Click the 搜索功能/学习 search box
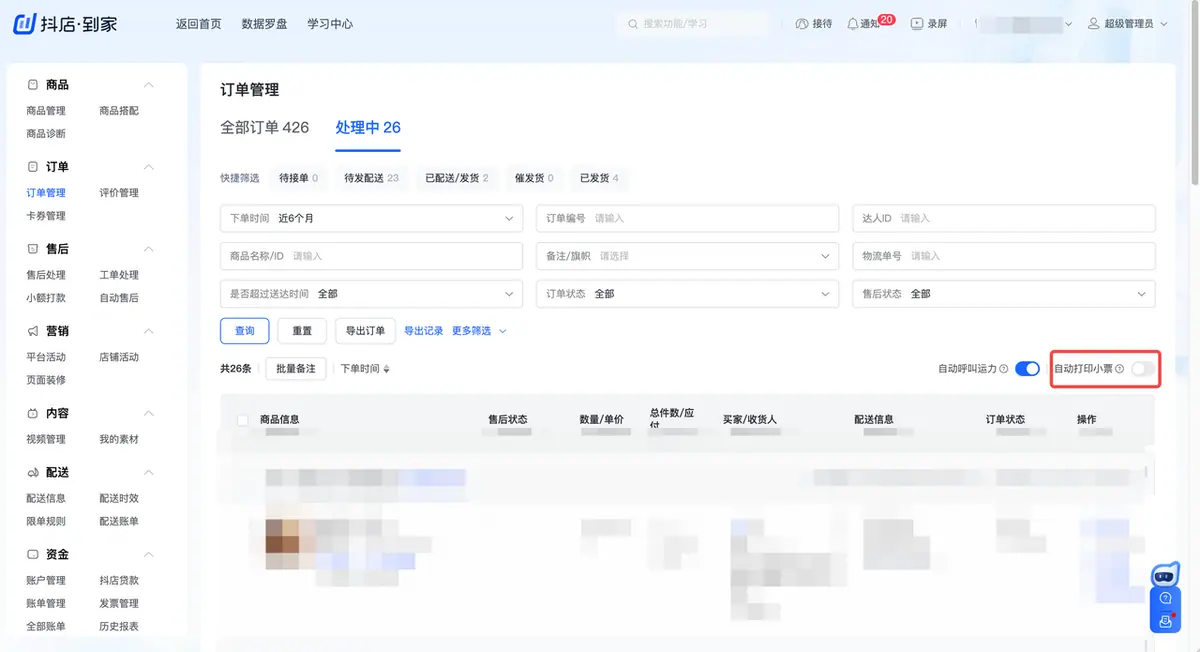The height and width of the screenshot is (652, 1200). 694,23
